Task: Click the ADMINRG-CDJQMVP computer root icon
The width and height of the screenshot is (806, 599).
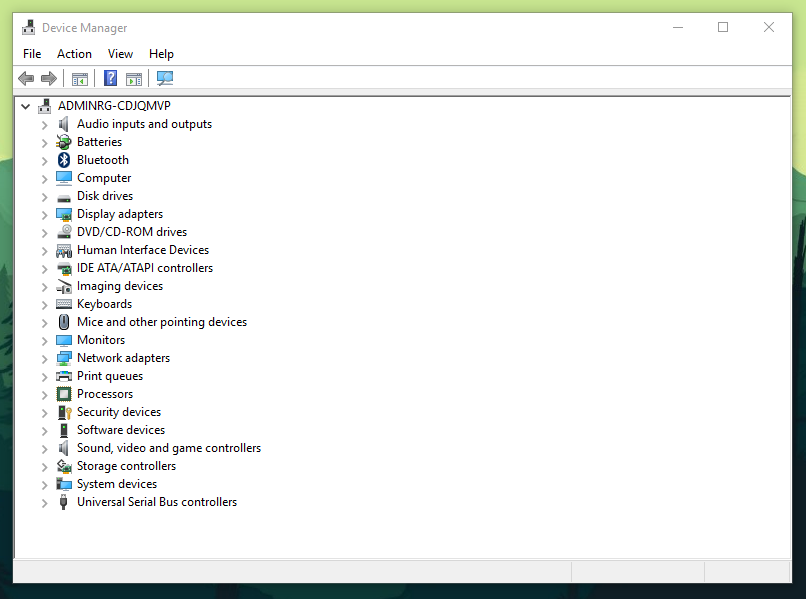Action: (45, 106)
